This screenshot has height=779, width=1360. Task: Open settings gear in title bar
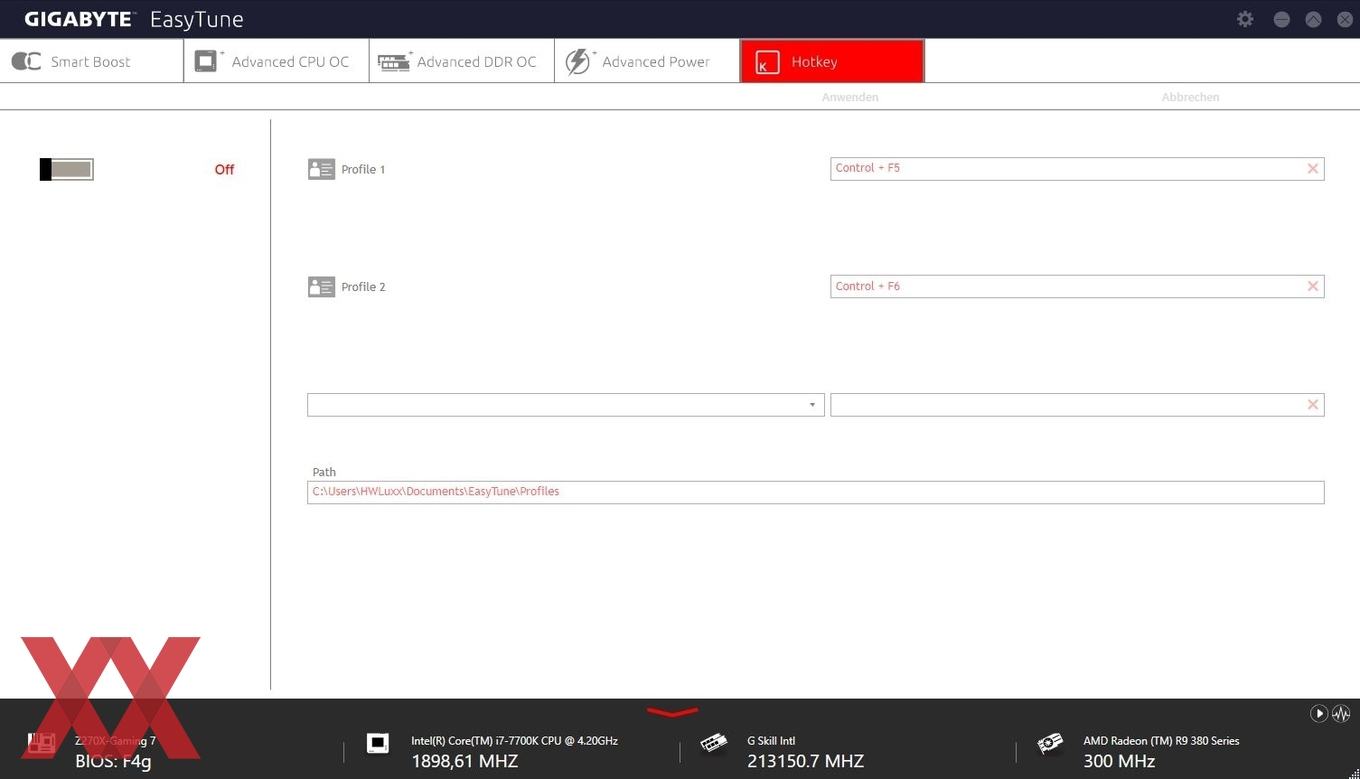click(1245, 19)
